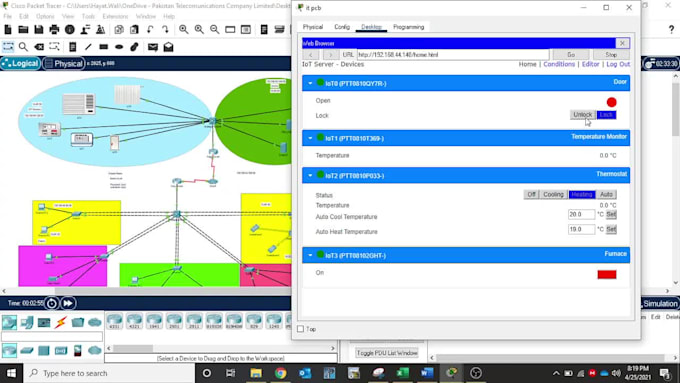Screen dimensions: 680x383
Task: Select the Place Note tool
Action: [72, 47]
